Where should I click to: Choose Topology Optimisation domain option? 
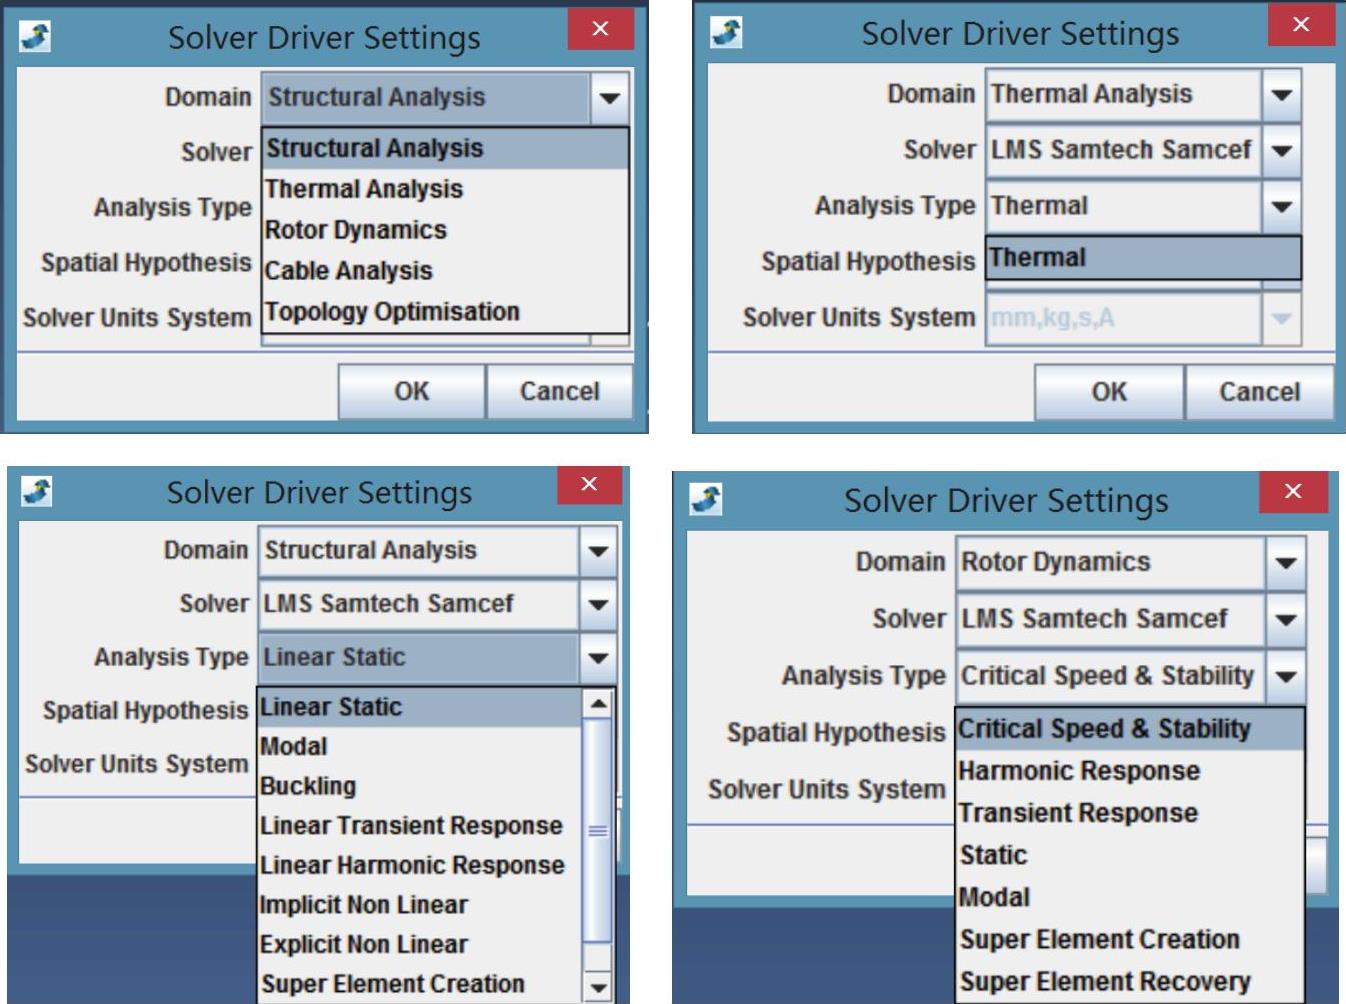pos(392,312)
